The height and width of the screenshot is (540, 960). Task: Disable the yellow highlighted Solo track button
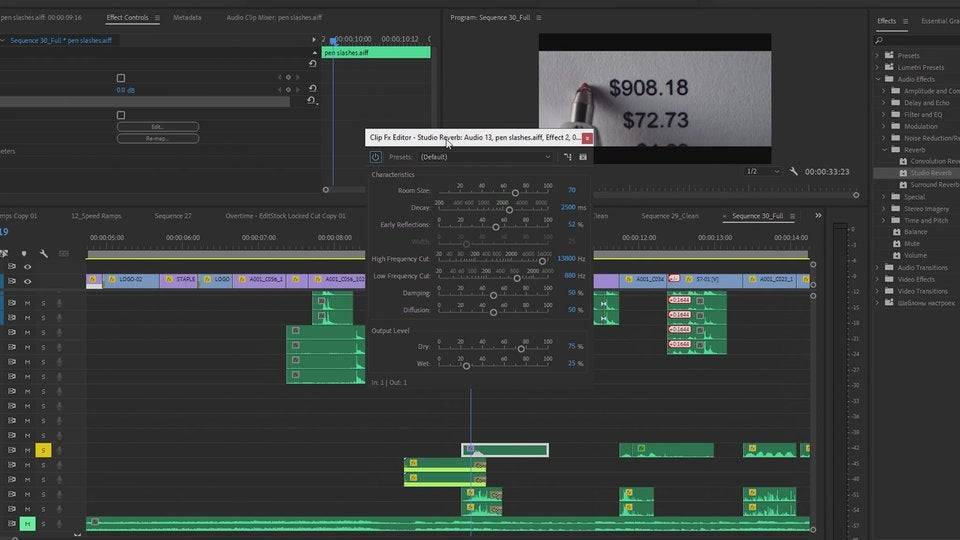pyautogui.click(x=43, y=451)
